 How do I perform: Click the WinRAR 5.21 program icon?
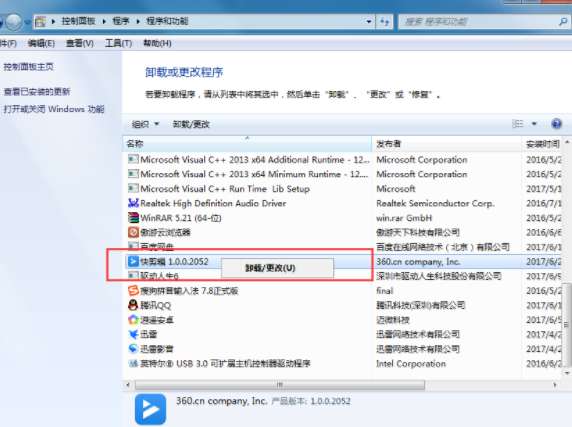tap(133, 218)
